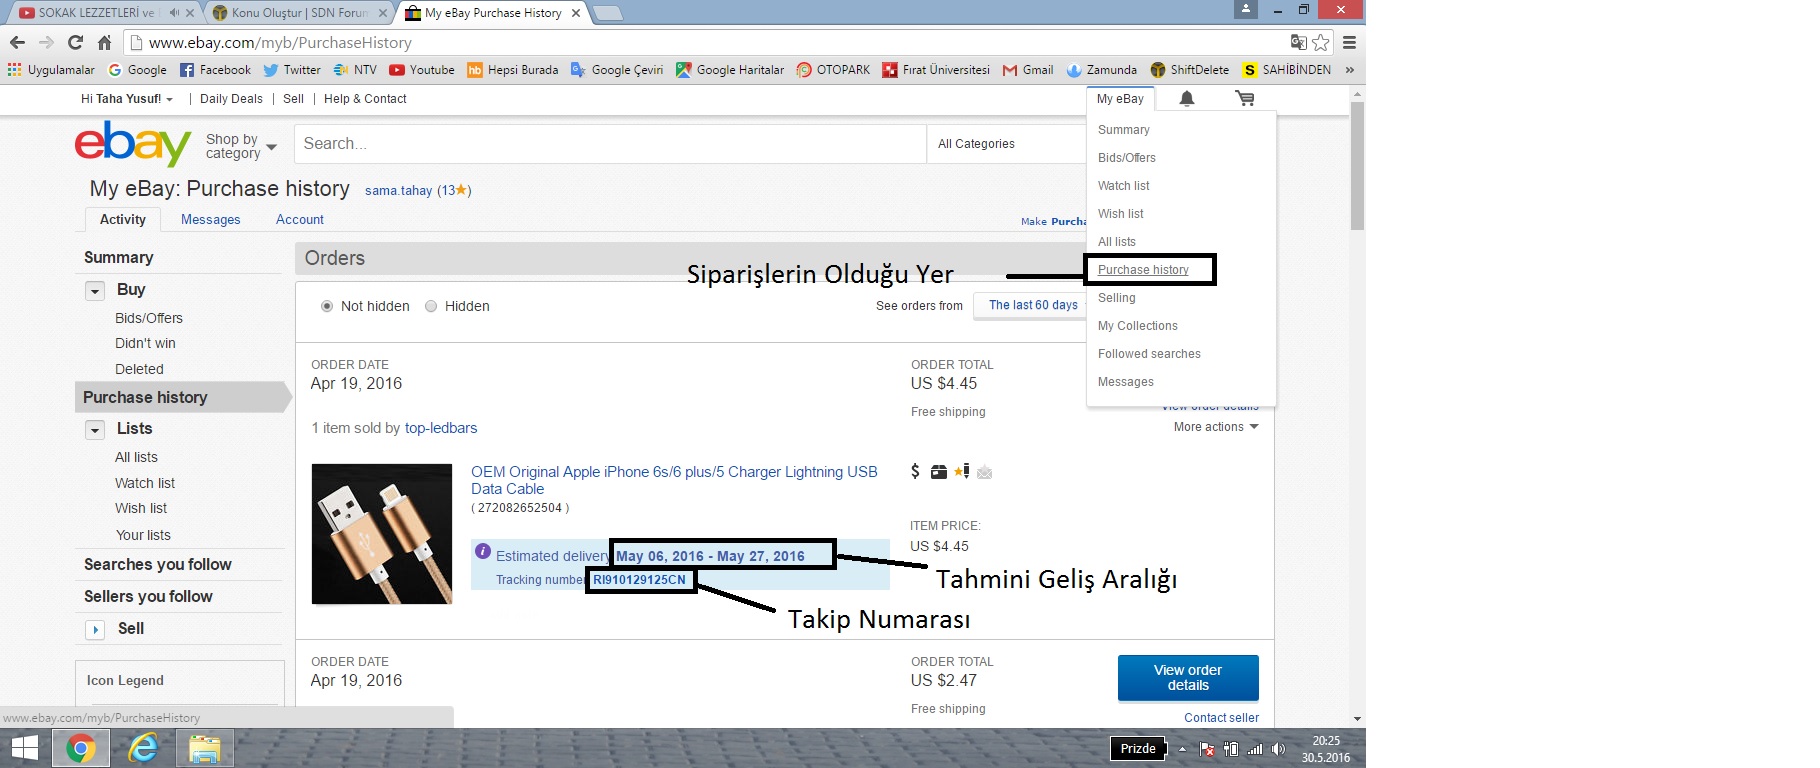Open the SAHİBİNDEN bookmark

coord(1287,70)
